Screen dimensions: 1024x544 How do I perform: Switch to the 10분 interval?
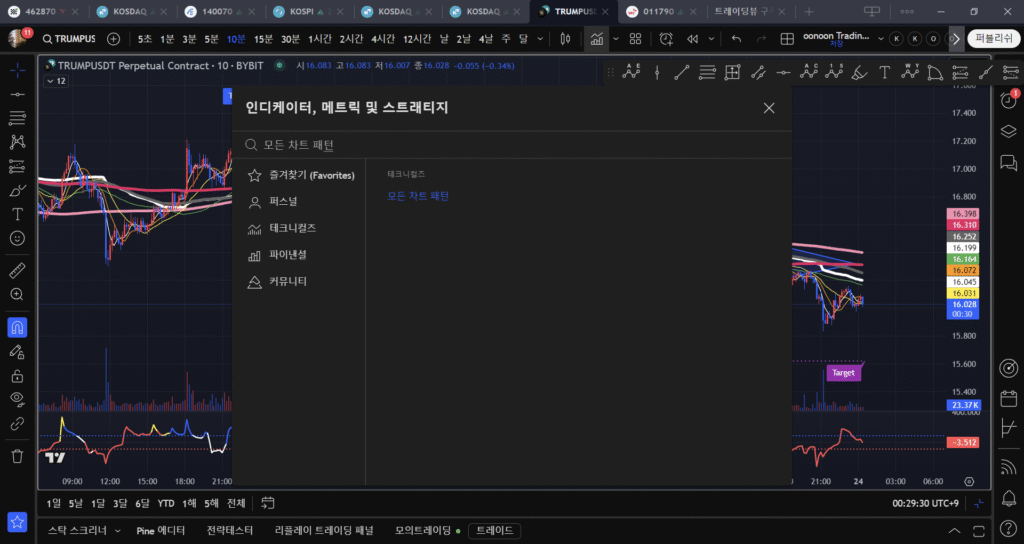(236, 39)
